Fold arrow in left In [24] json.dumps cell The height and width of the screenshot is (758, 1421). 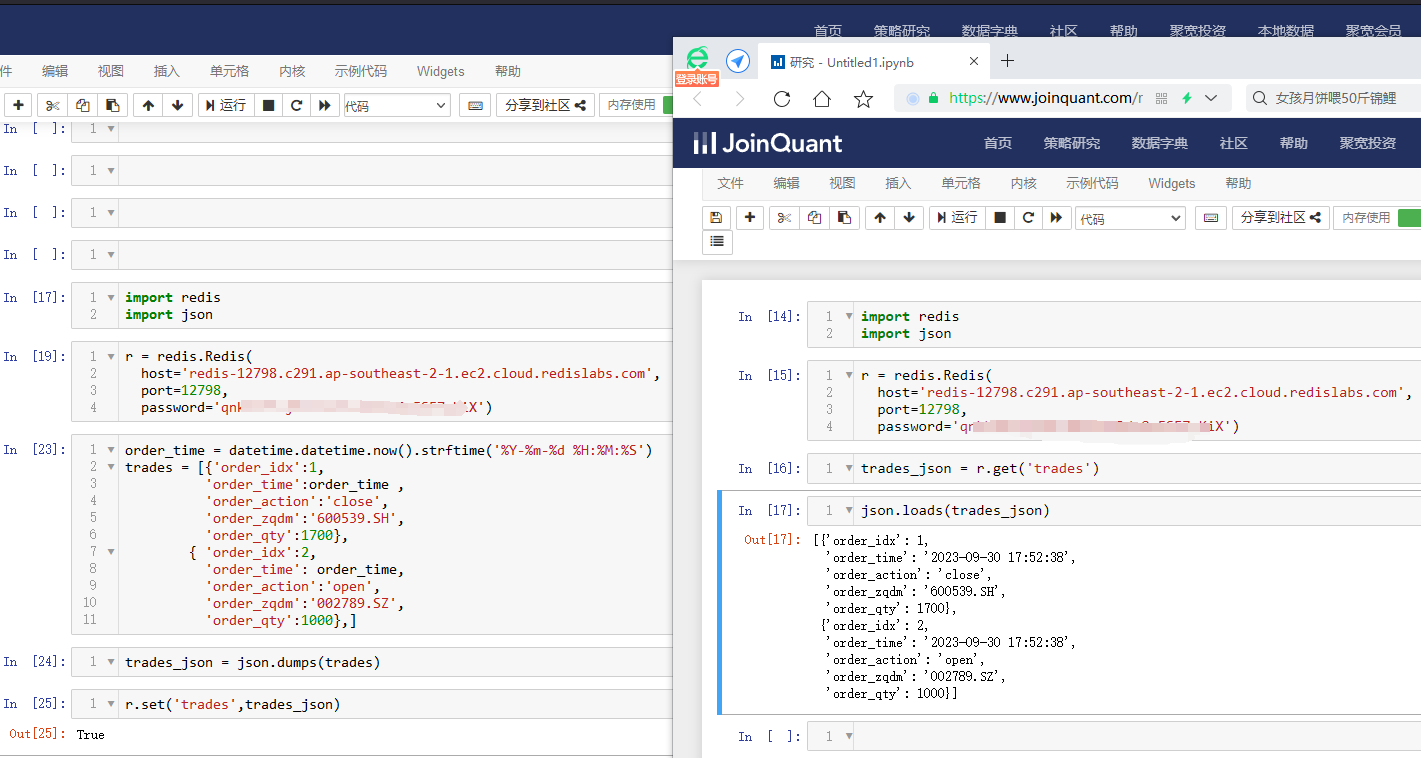111,662
